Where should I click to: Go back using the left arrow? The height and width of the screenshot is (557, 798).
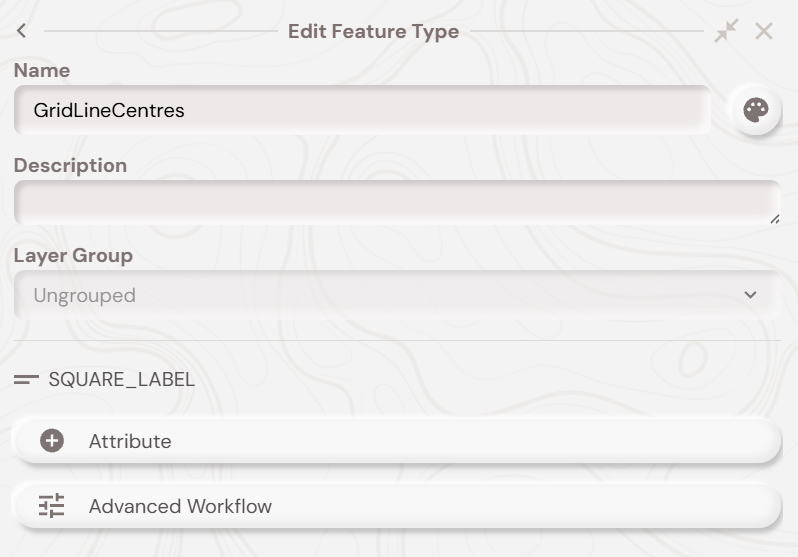(x=21, y=31)
